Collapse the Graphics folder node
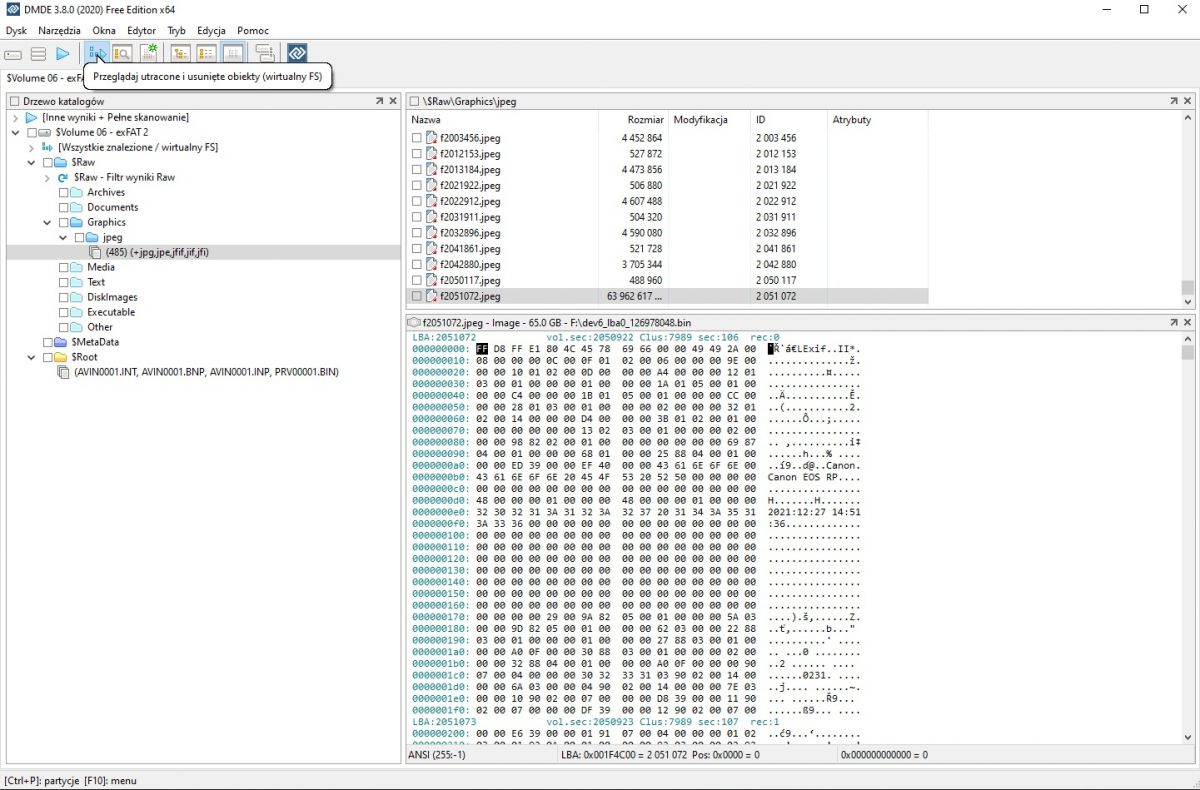This screenshot has height=790, width=1200. pyautogui.click(x=47, y=222)
